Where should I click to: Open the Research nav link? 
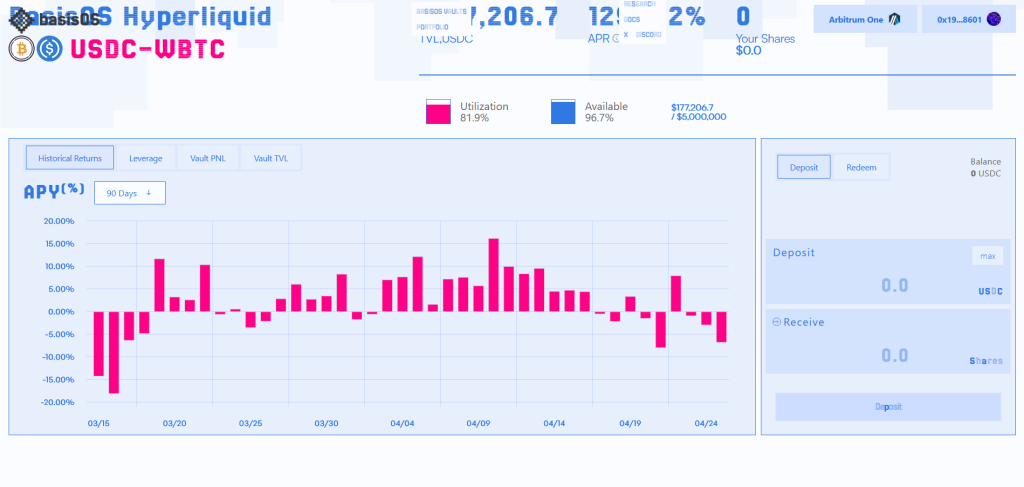[x=639, y=4]
